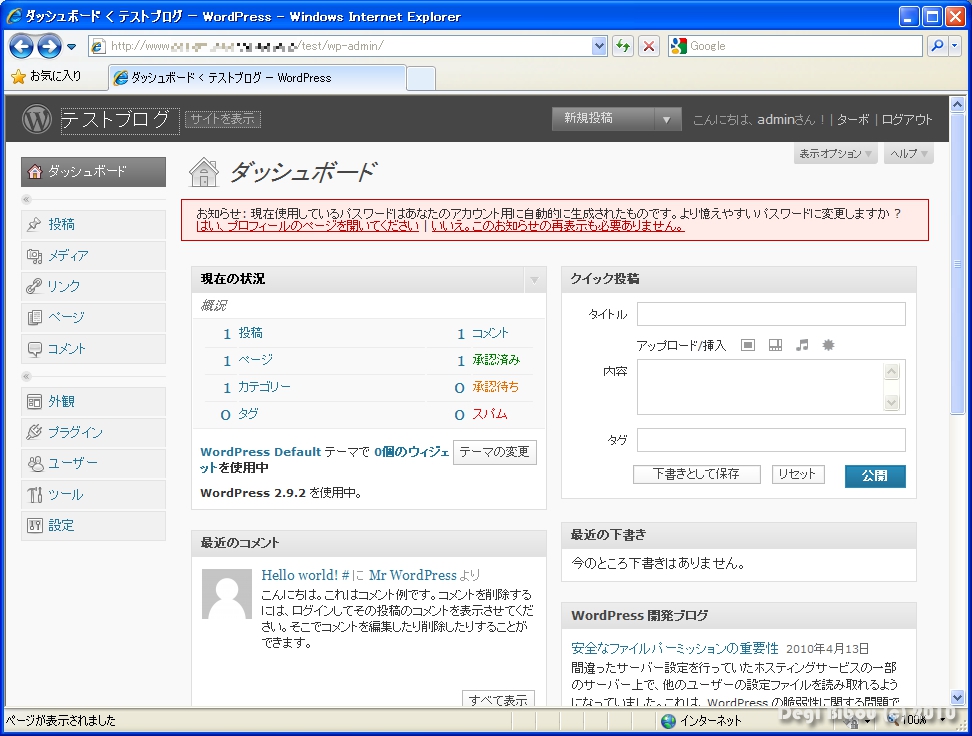Click the plug icon for プラグイン
This screenshot has height=736, width=972.
tap(34, 432)
